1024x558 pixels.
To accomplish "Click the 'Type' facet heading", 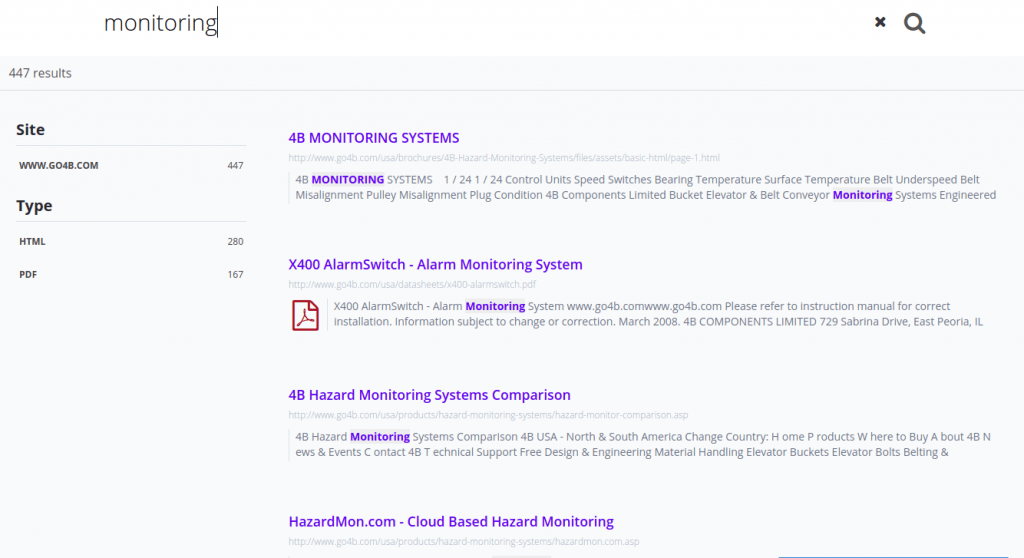I will (34, 206).
